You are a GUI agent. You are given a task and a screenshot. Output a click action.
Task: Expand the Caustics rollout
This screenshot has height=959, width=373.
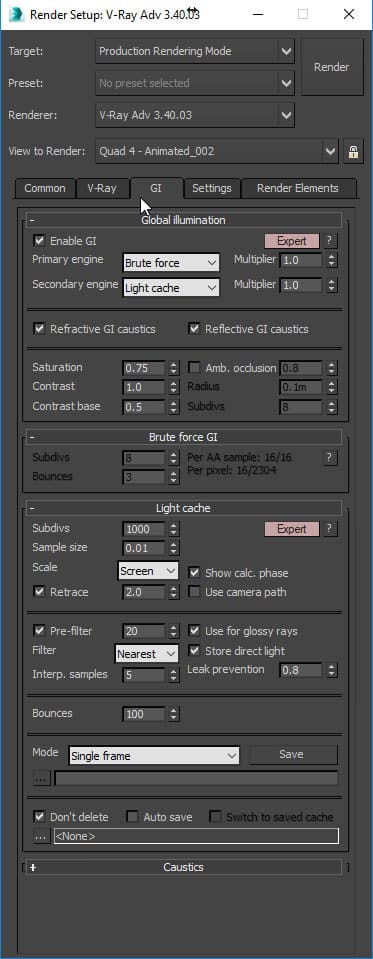tap(183, 867)
